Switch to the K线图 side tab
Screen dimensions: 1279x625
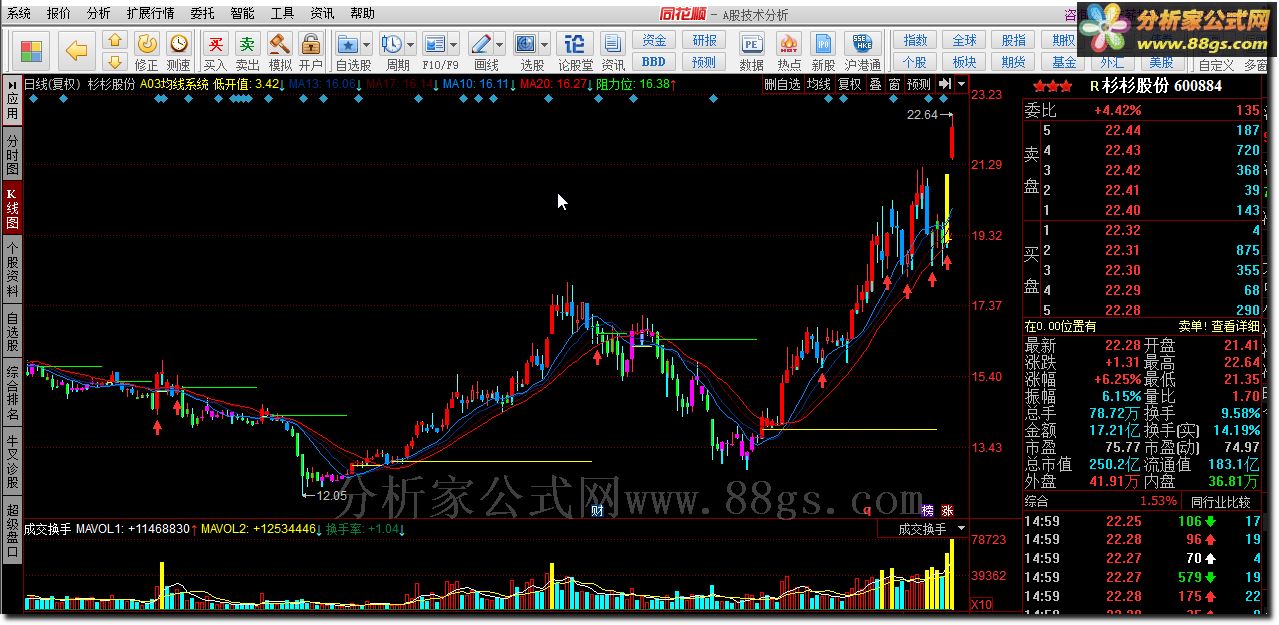[x=12, y=208]
